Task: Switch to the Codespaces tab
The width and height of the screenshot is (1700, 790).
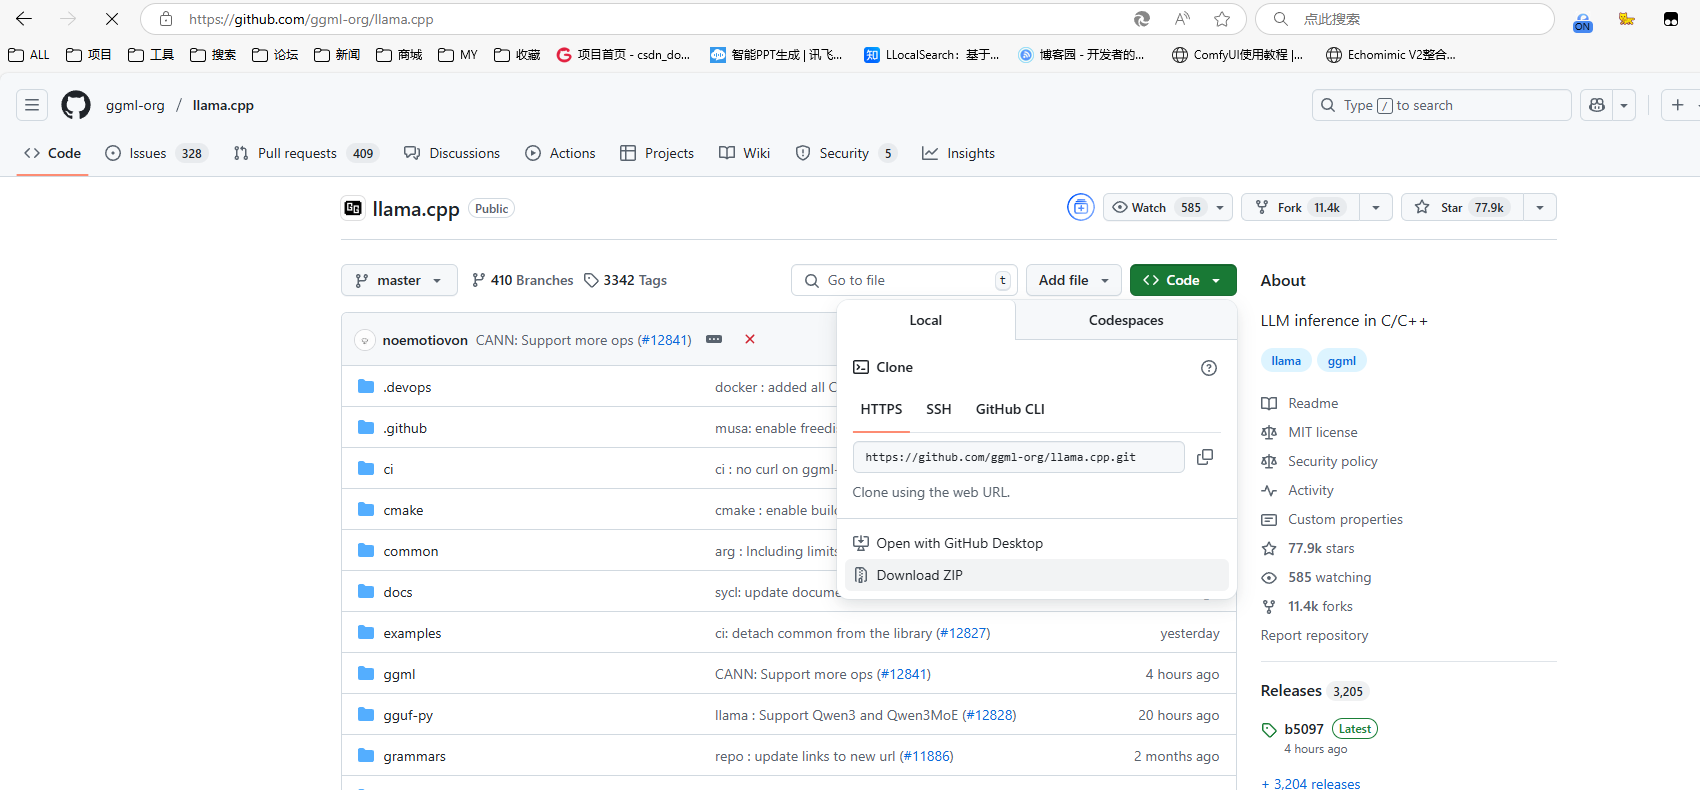Action: (x=1126, y=320)
